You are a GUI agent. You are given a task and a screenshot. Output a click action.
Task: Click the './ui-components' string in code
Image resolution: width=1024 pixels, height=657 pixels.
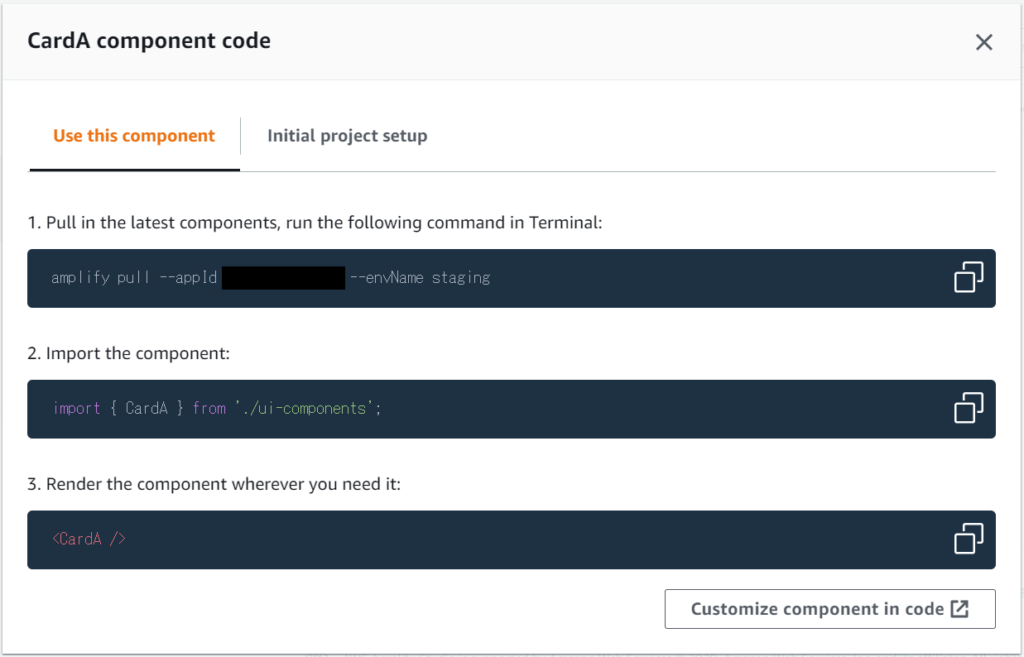pos(304,408)
